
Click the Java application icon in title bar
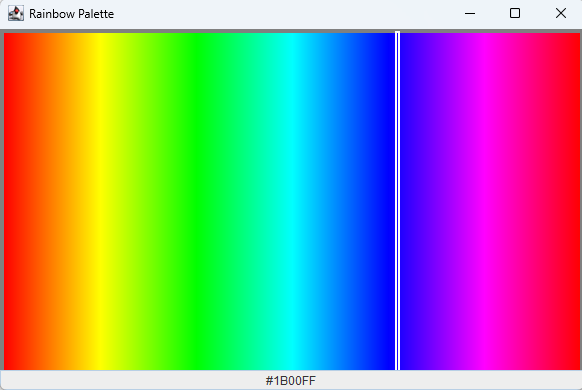(x=16, y=13)
